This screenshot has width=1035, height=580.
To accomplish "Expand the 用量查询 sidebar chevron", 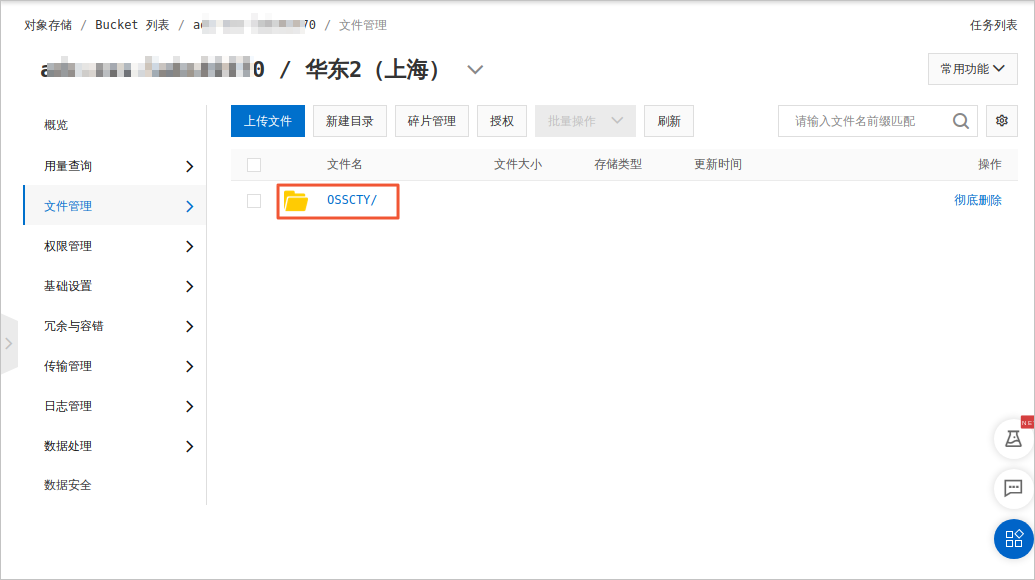I will [x=190, y=166].
